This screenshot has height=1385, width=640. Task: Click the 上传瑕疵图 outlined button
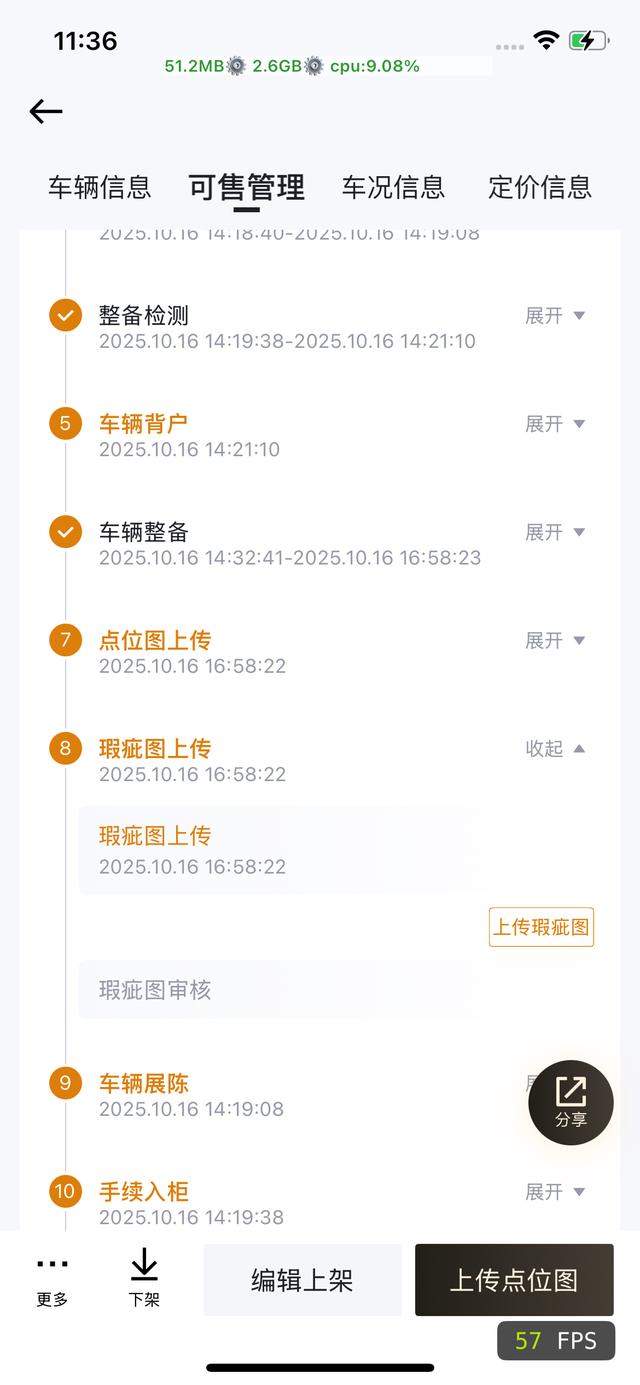pos(541,927)
